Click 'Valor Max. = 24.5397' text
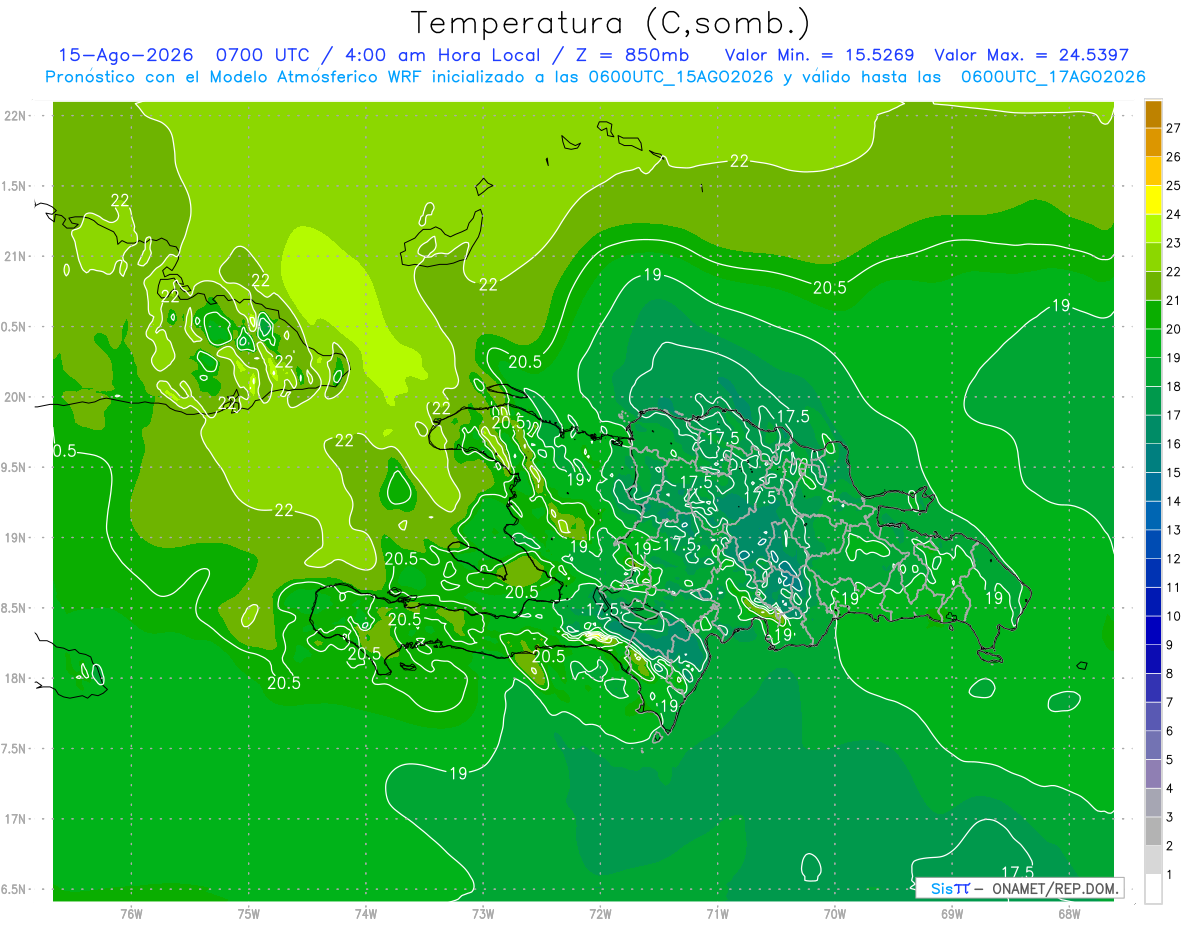The width and height of the screenshot is (1200, 927). point(1031,55)
